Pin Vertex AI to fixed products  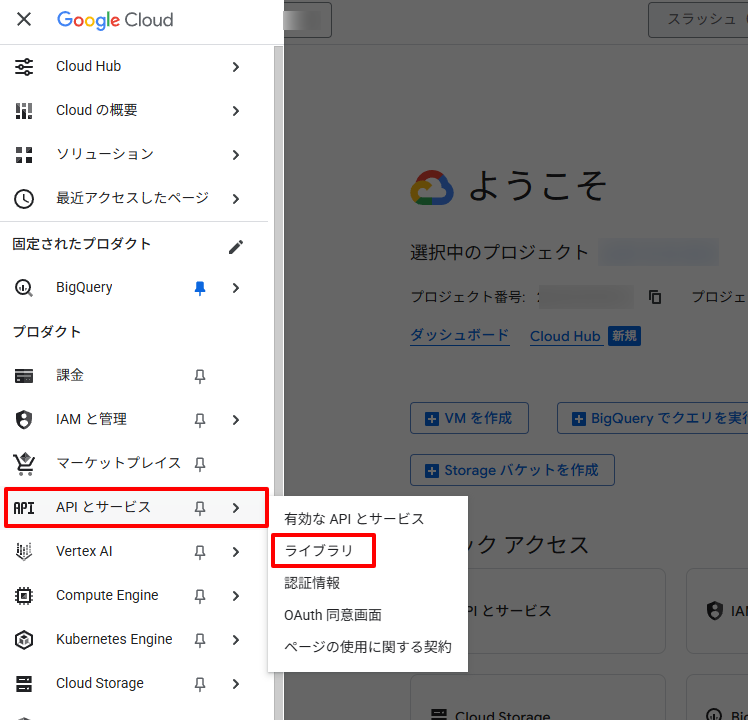point(200,552)
